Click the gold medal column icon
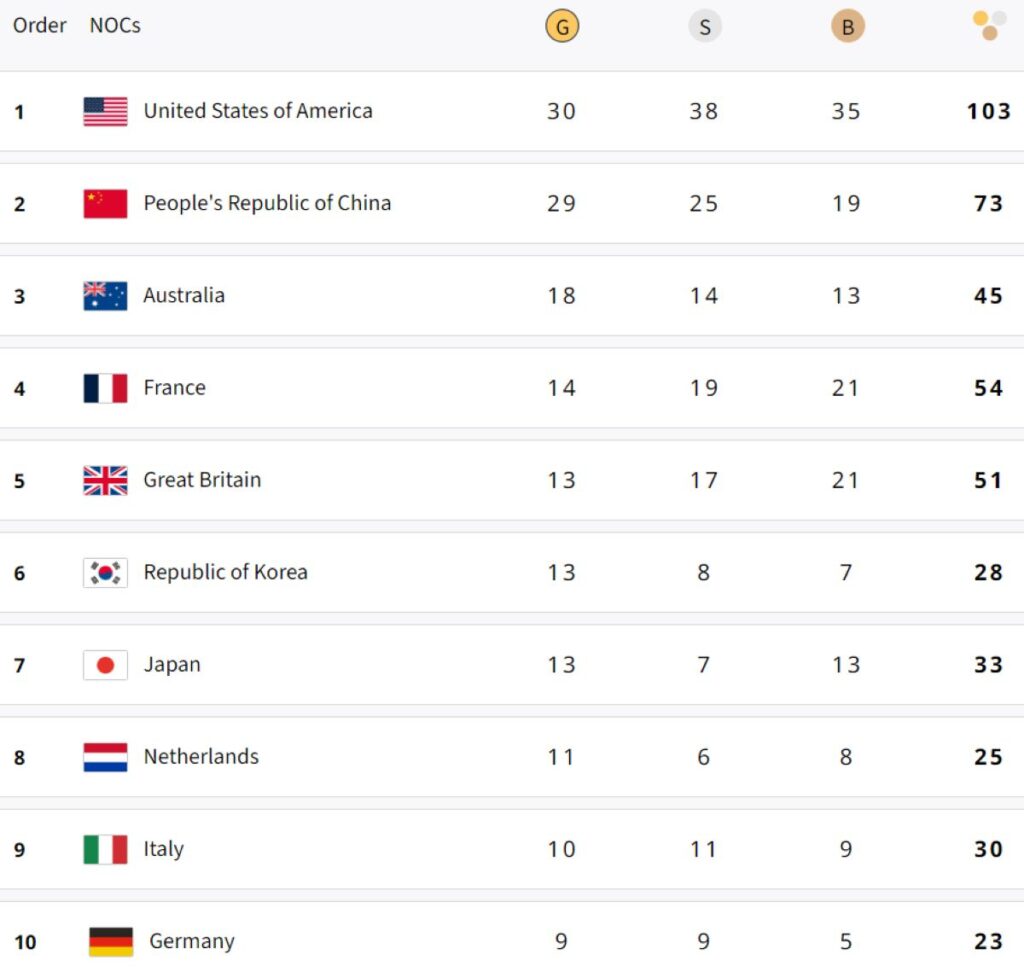1024x972 pixels. [x=562, y=27]
